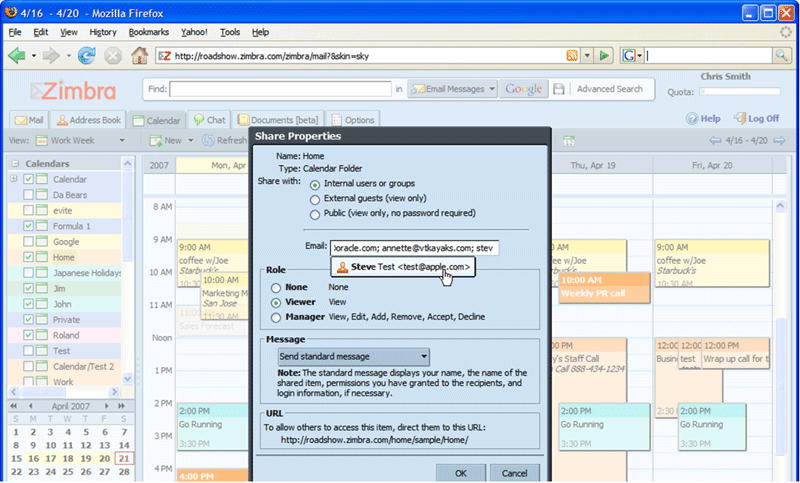The image size is (800, 483).
Task: Select the Manager role radio button
Action: point(276,318)
